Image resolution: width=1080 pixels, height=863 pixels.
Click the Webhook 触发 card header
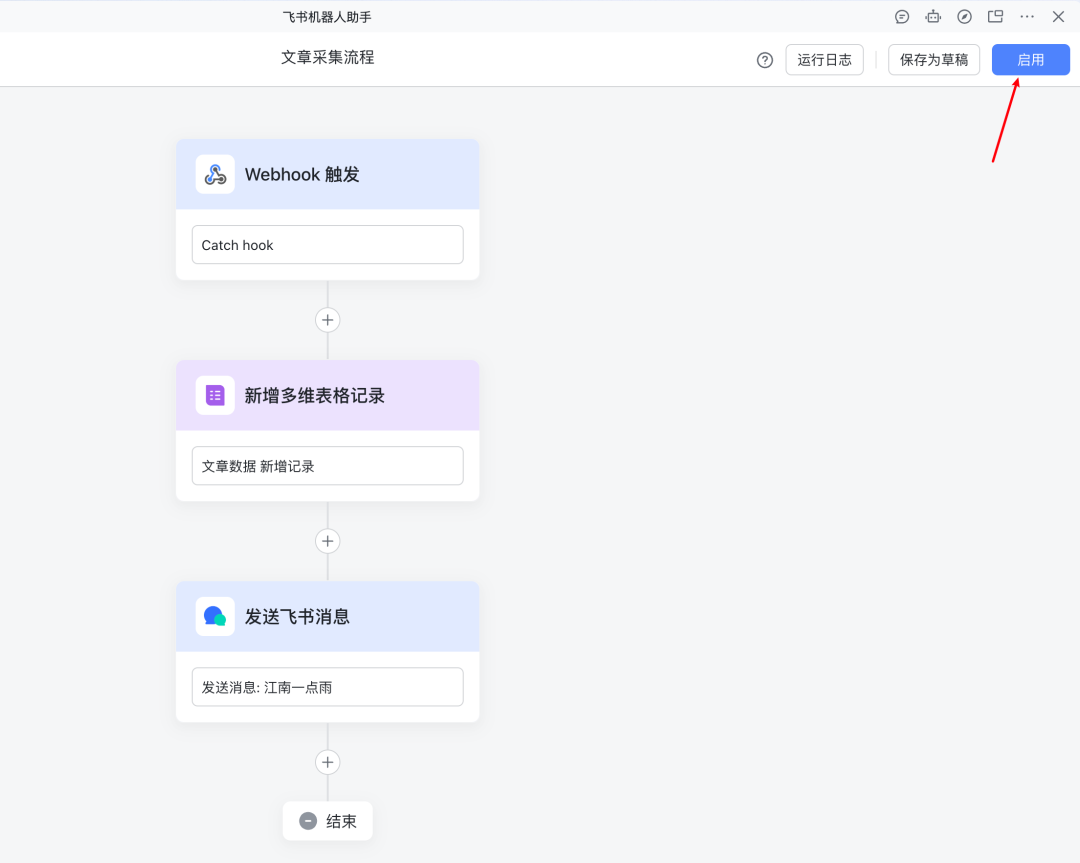point(328,174)
